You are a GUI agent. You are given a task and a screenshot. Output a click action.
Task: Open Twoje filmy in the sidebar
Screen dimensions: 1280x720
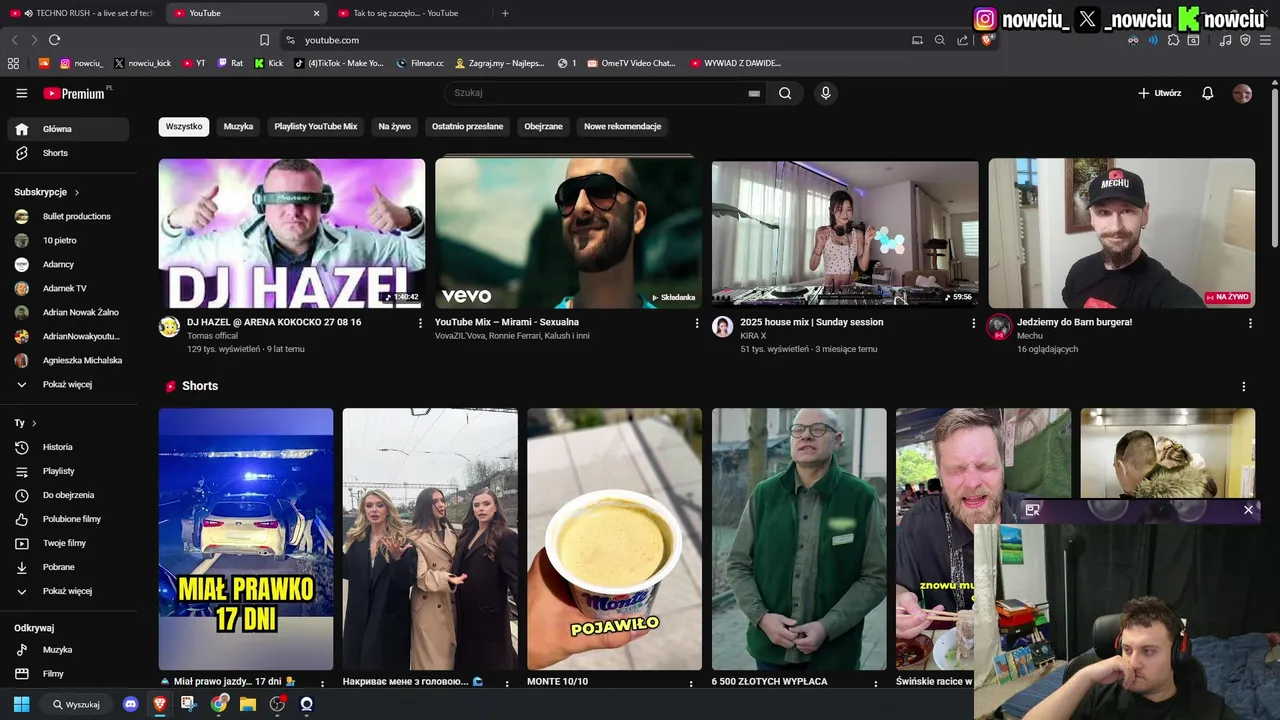tap(68, 543)
